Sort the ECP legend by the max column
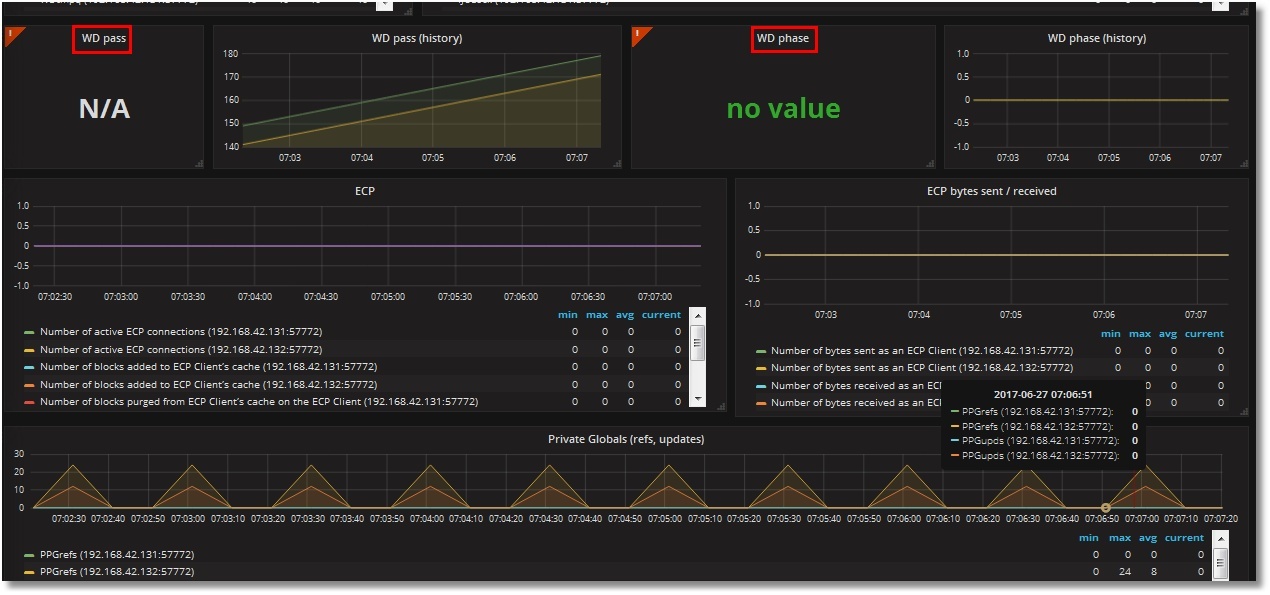The height and width of the screenshot is (595, 1270). (x=597, y=314)
